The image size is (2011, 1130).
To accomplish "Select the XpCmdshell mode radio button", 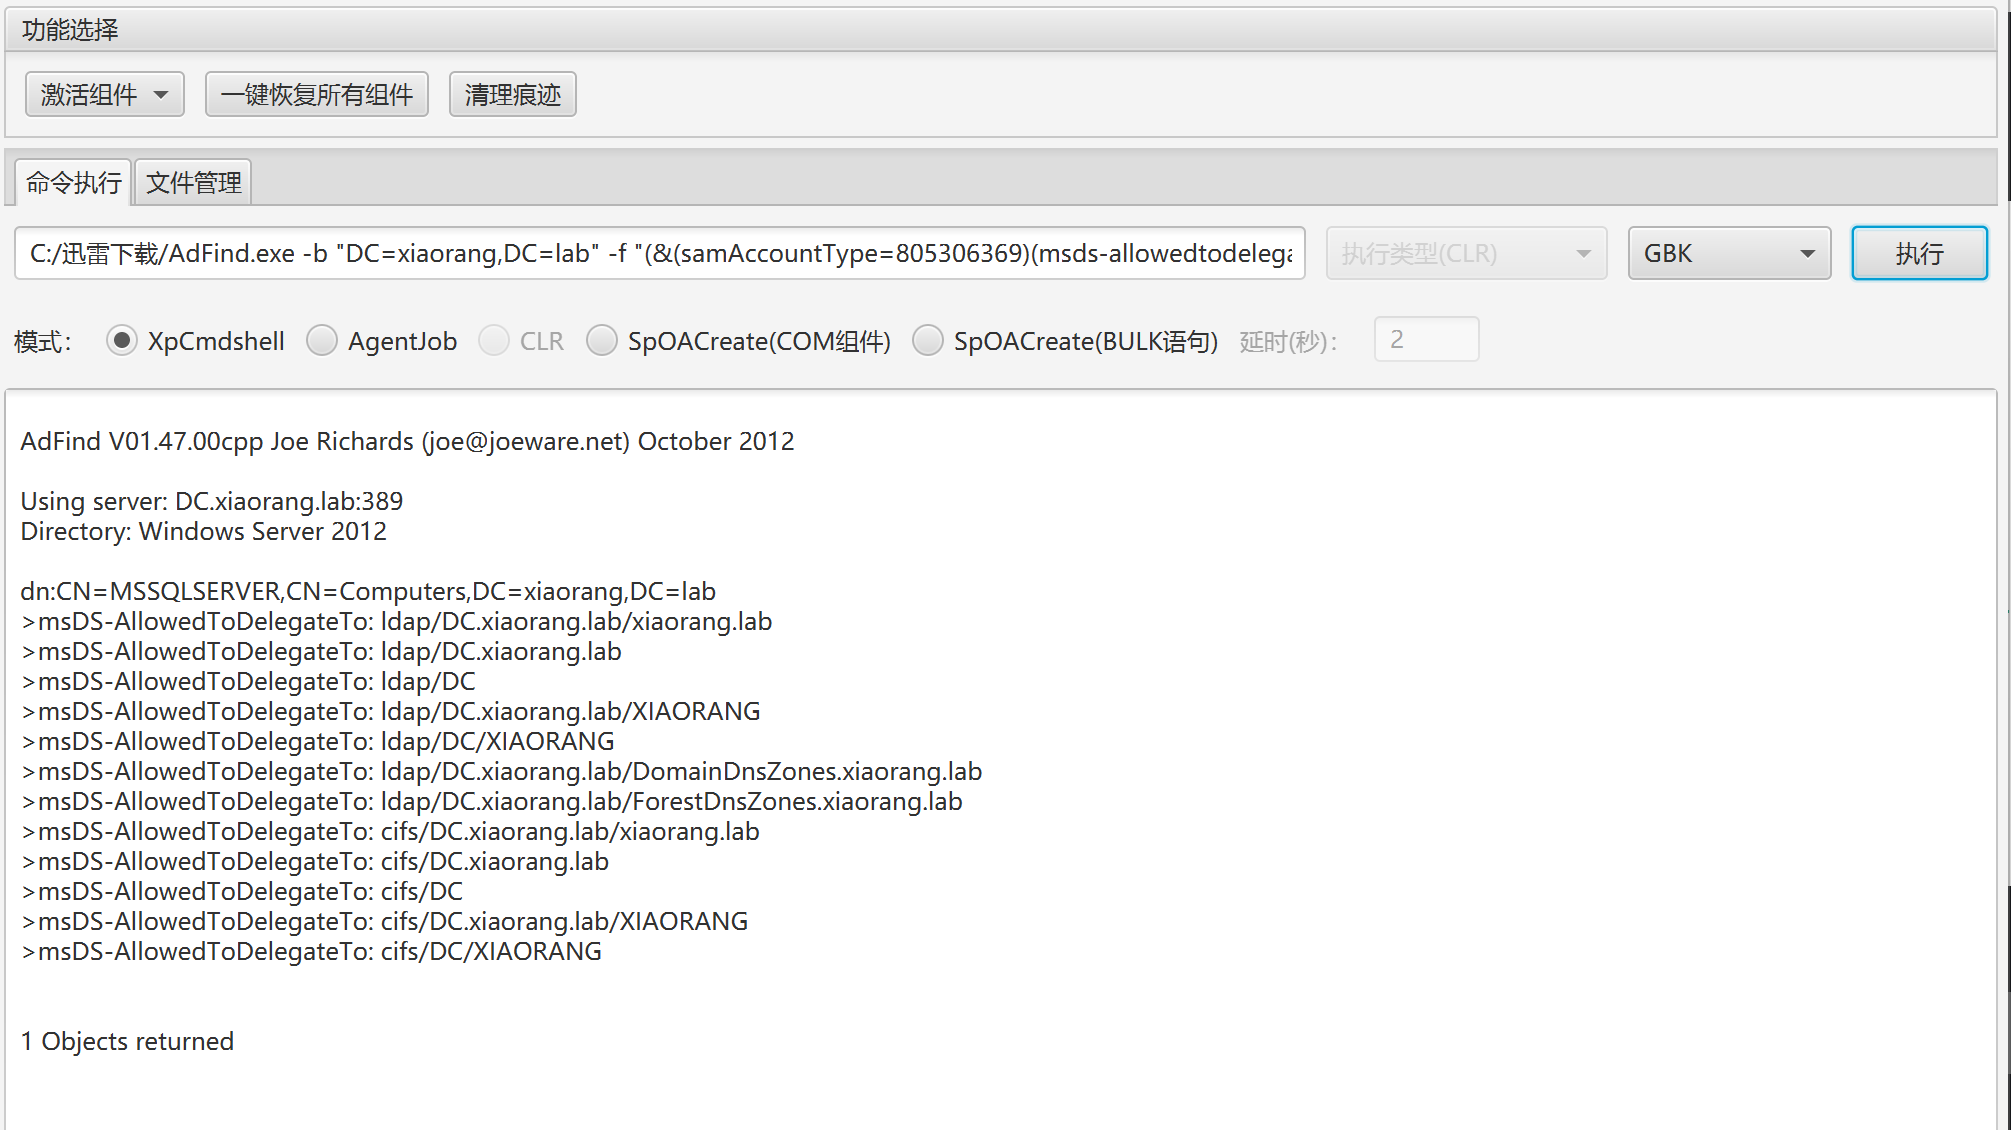I will pos(122,341).
